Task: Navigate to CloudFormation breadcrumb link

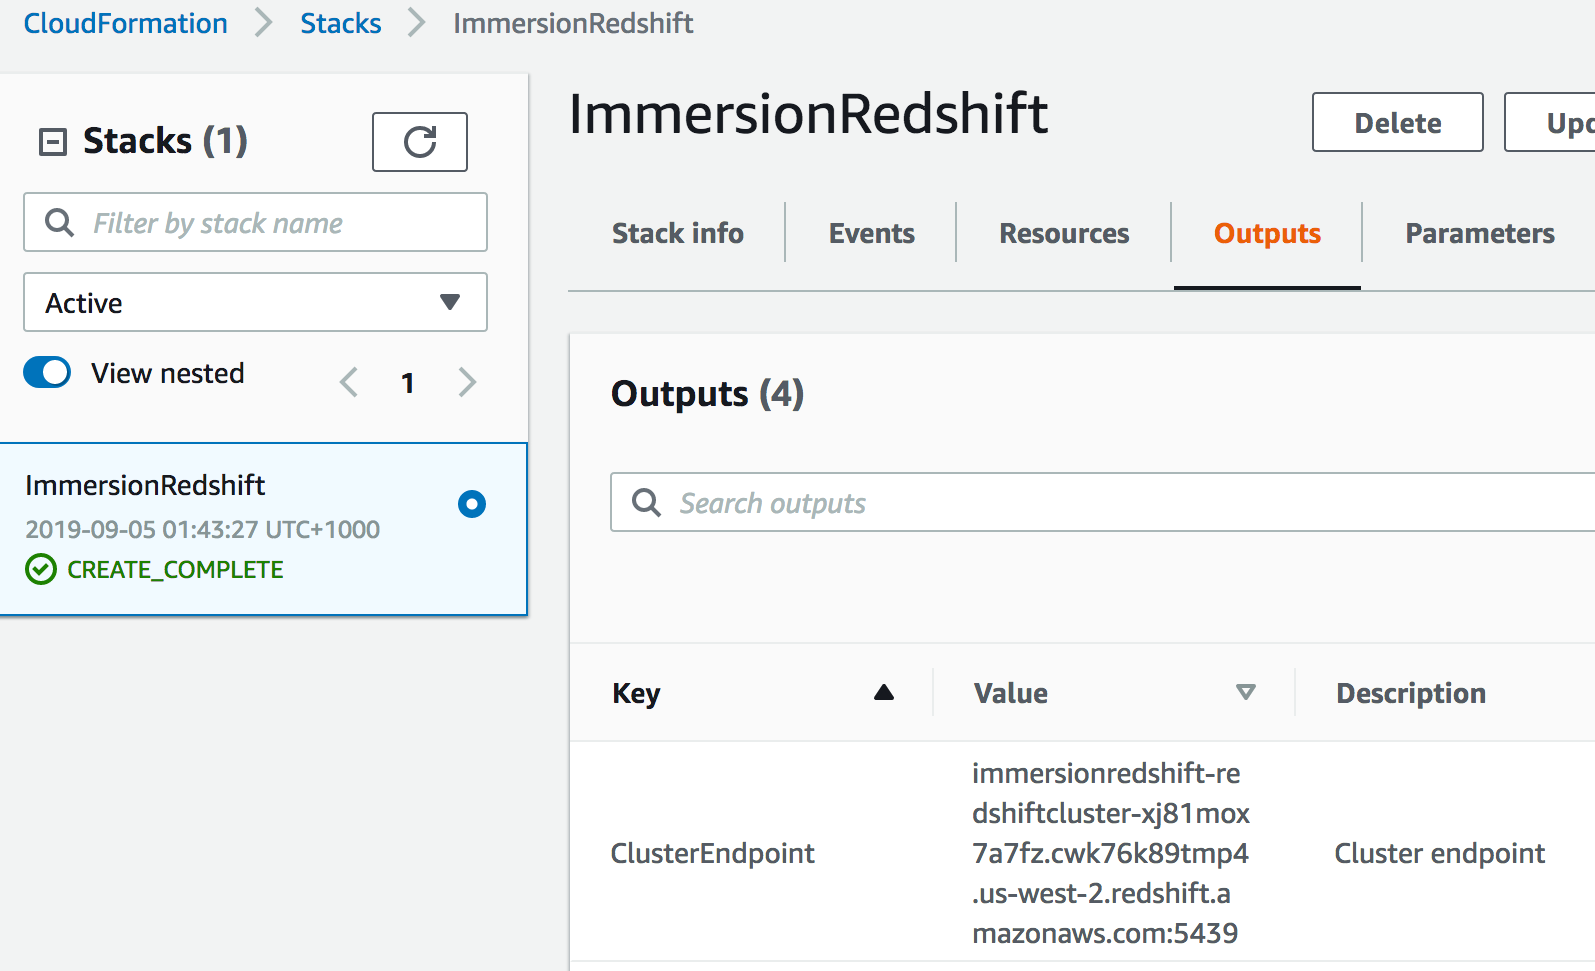Action: (126, 23)
